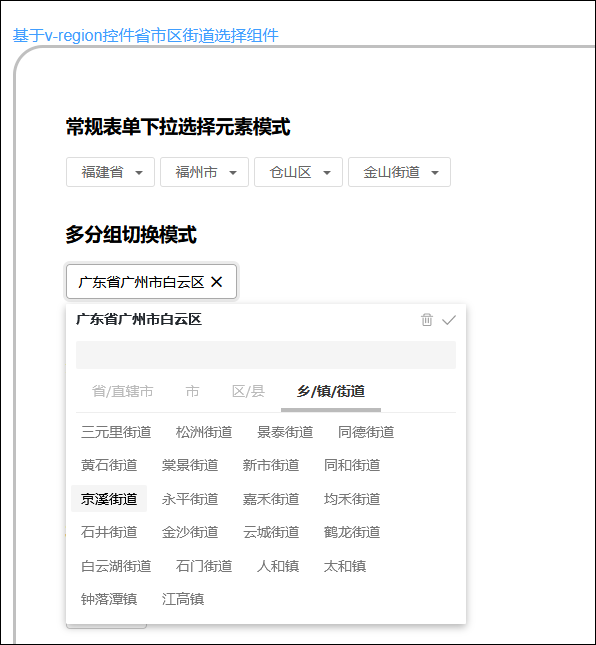Switch to the 市 tab

pos(192,391)
